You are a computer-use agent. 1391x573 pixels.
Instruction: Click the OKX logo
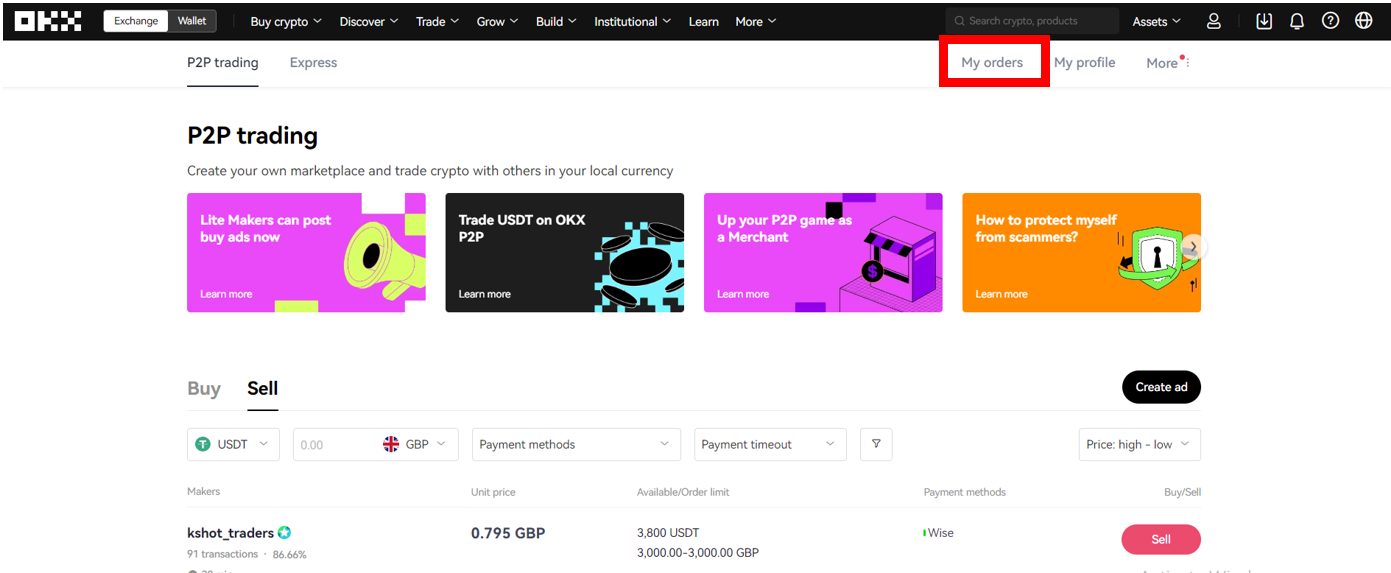[47, 21]
